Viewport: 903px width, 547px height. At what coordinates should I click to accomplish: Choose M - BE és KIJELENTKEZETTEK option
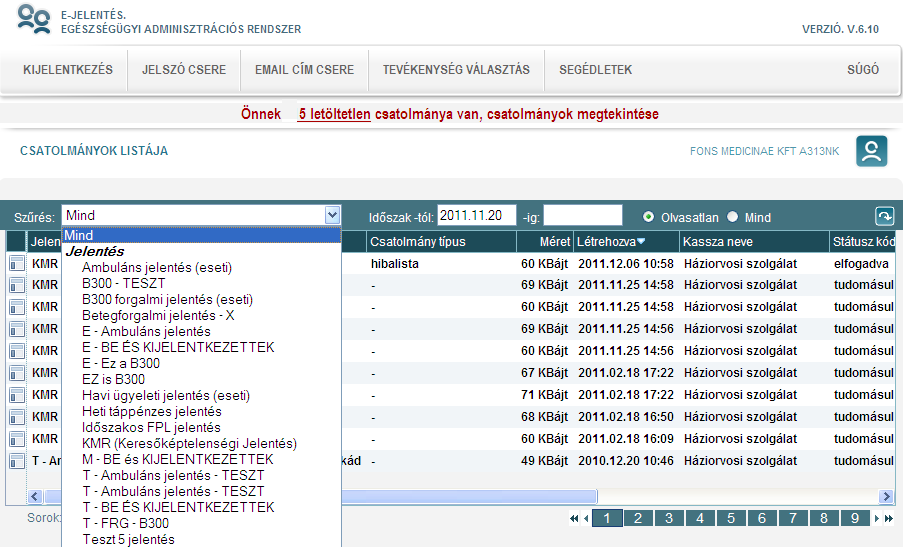point(178,459)
